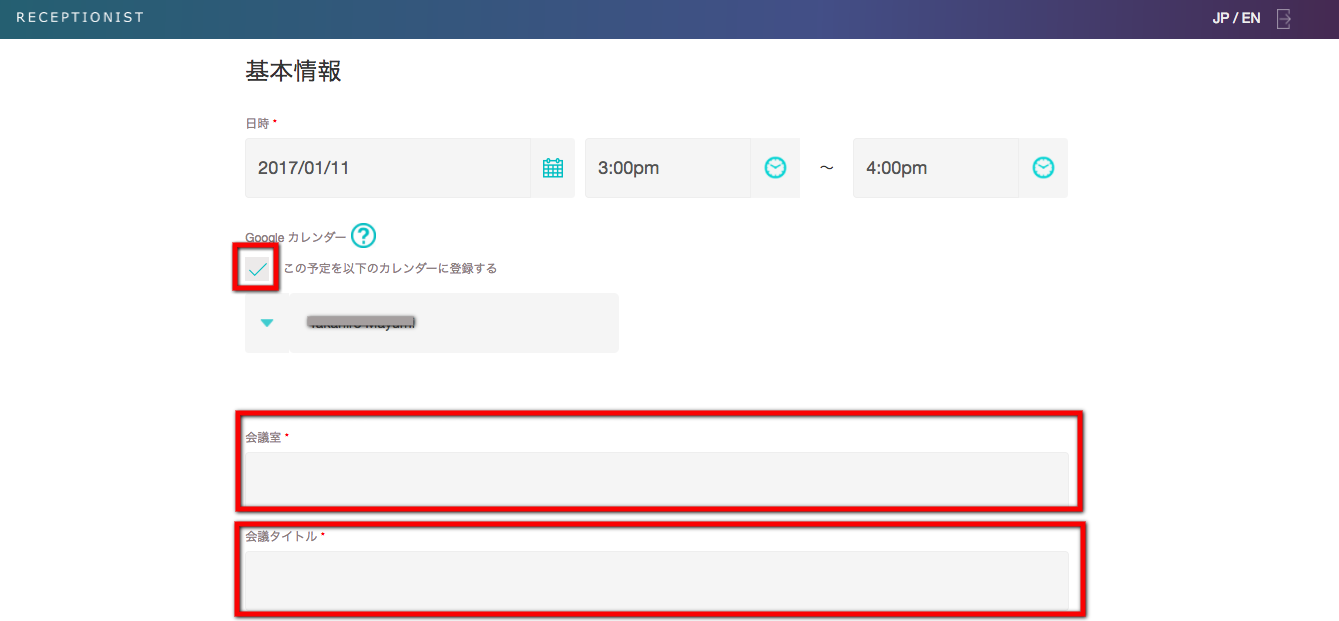Screen dimensions: 1339x621
Task: Focus the 会議室 input field
Action: 656,478
